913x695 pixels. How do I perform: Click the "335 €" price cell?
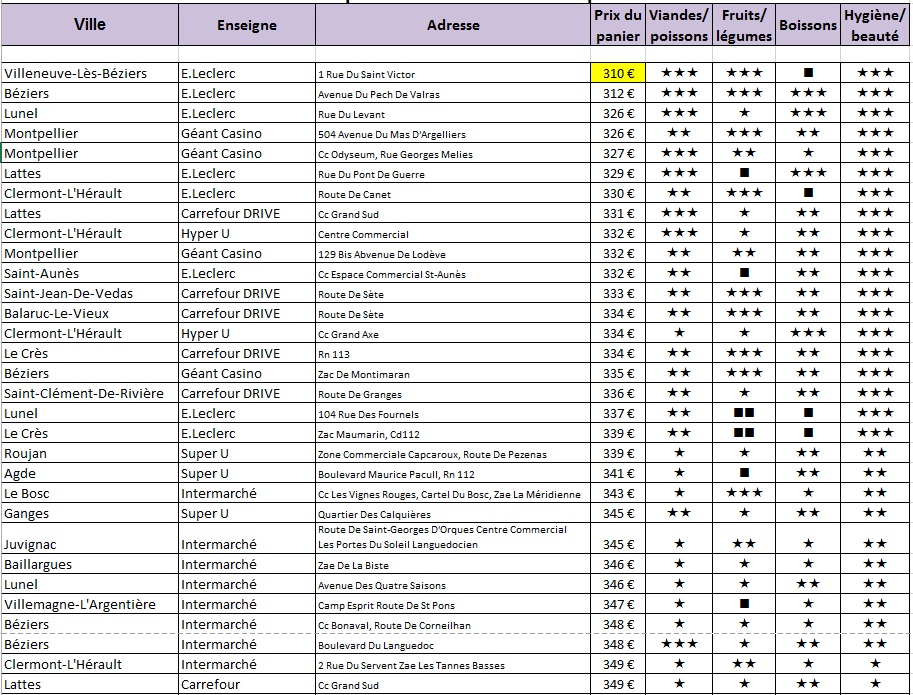[x=618, y=373]
